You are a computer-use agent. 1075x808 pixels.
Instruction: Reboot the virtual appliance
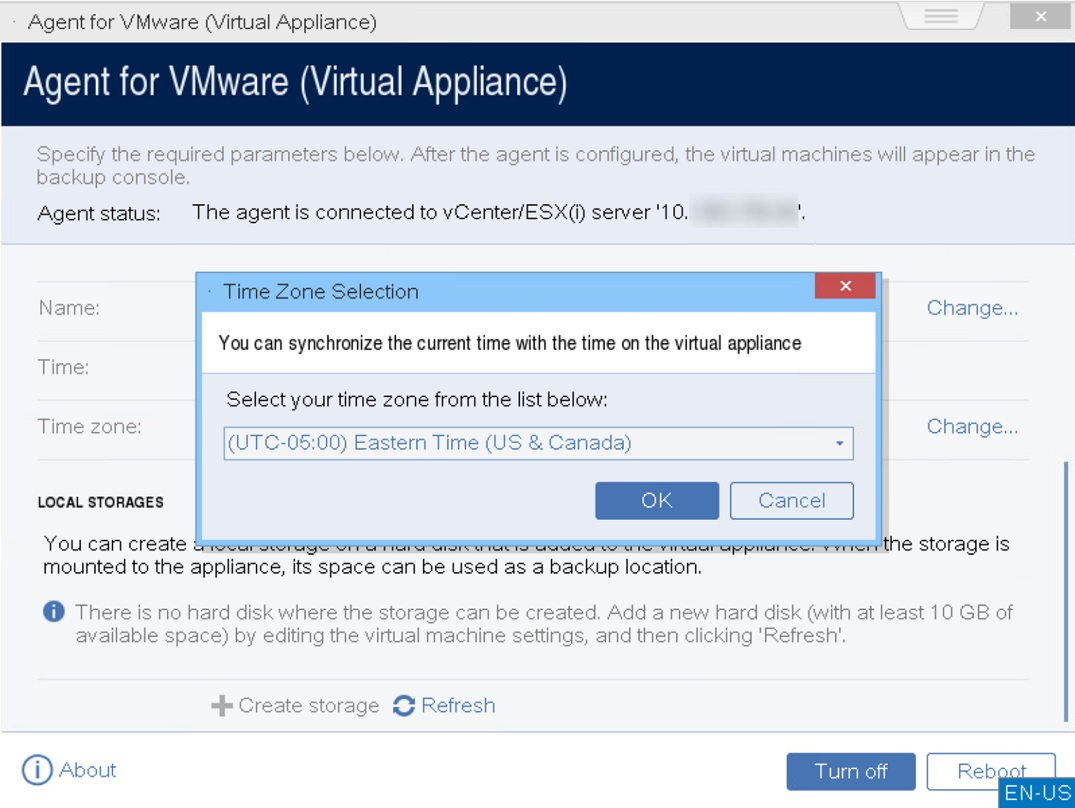[991, 772]
